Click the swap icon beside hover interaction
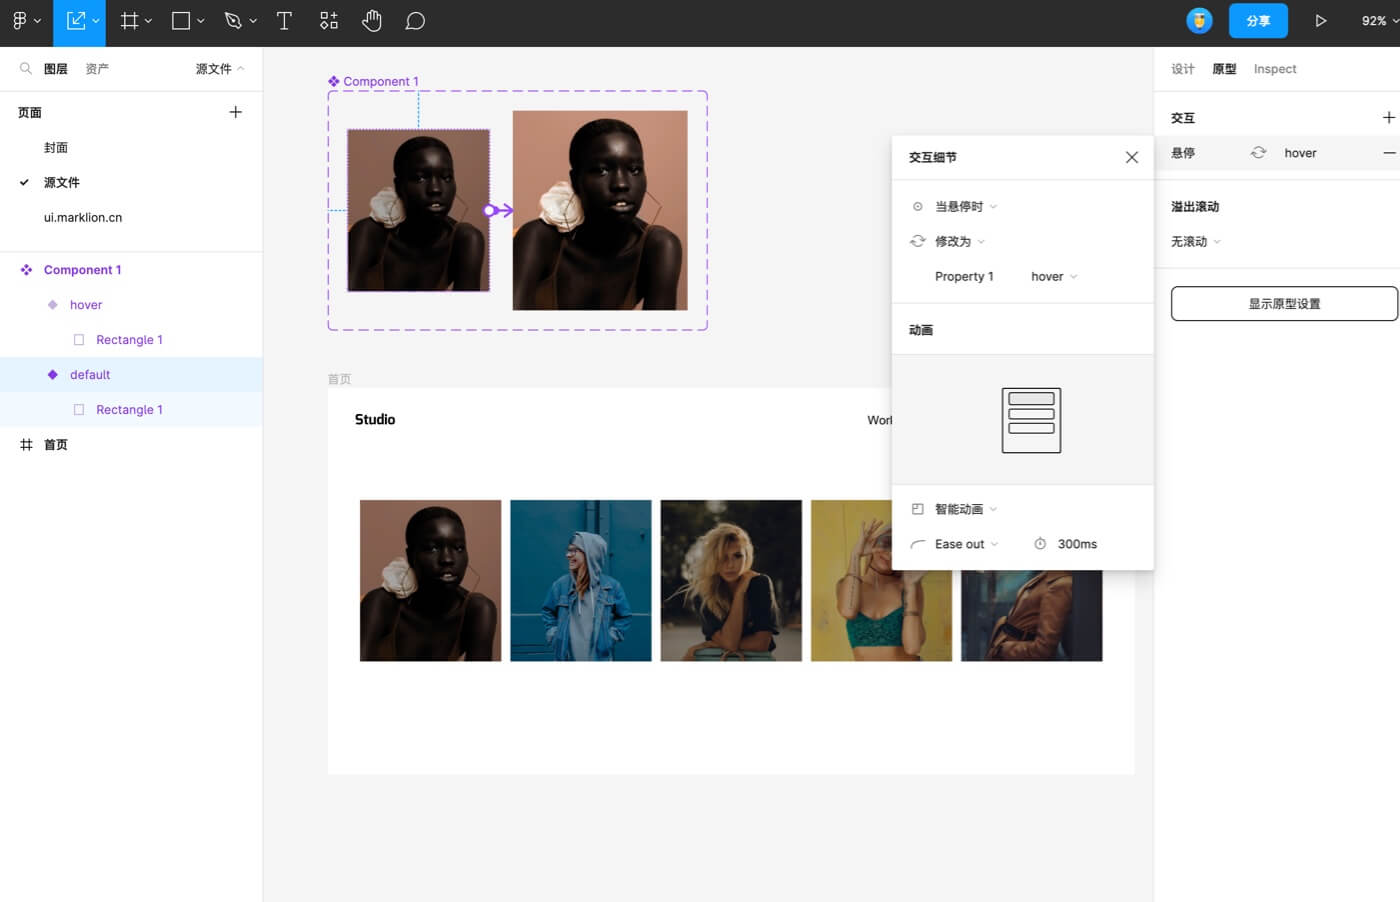1400x902 pixels. [x=1258, y=153]
